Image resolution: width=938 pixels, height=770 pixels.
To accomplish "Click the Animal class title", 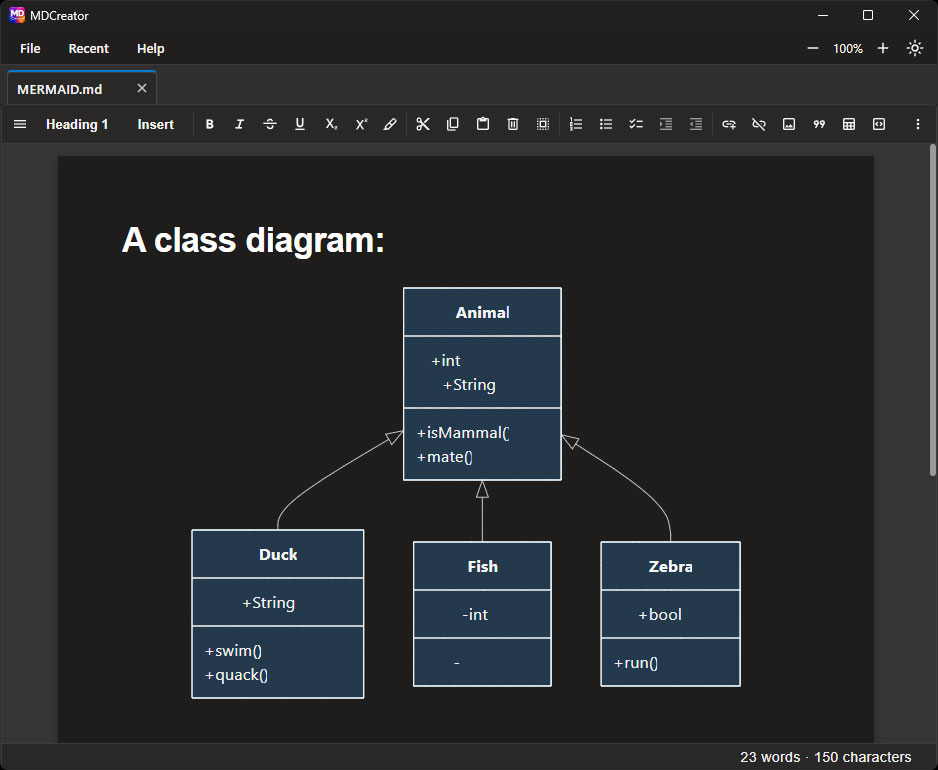I will point(482,312).
